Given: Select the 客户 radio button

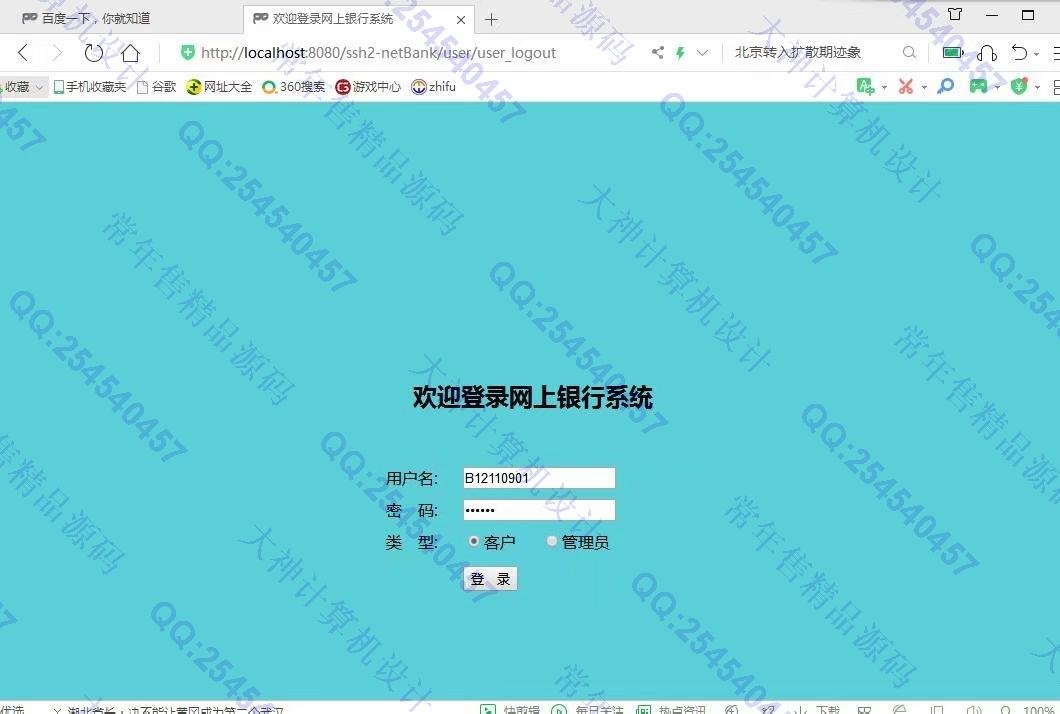Looking at the screenshot, I should click(473, 541).
